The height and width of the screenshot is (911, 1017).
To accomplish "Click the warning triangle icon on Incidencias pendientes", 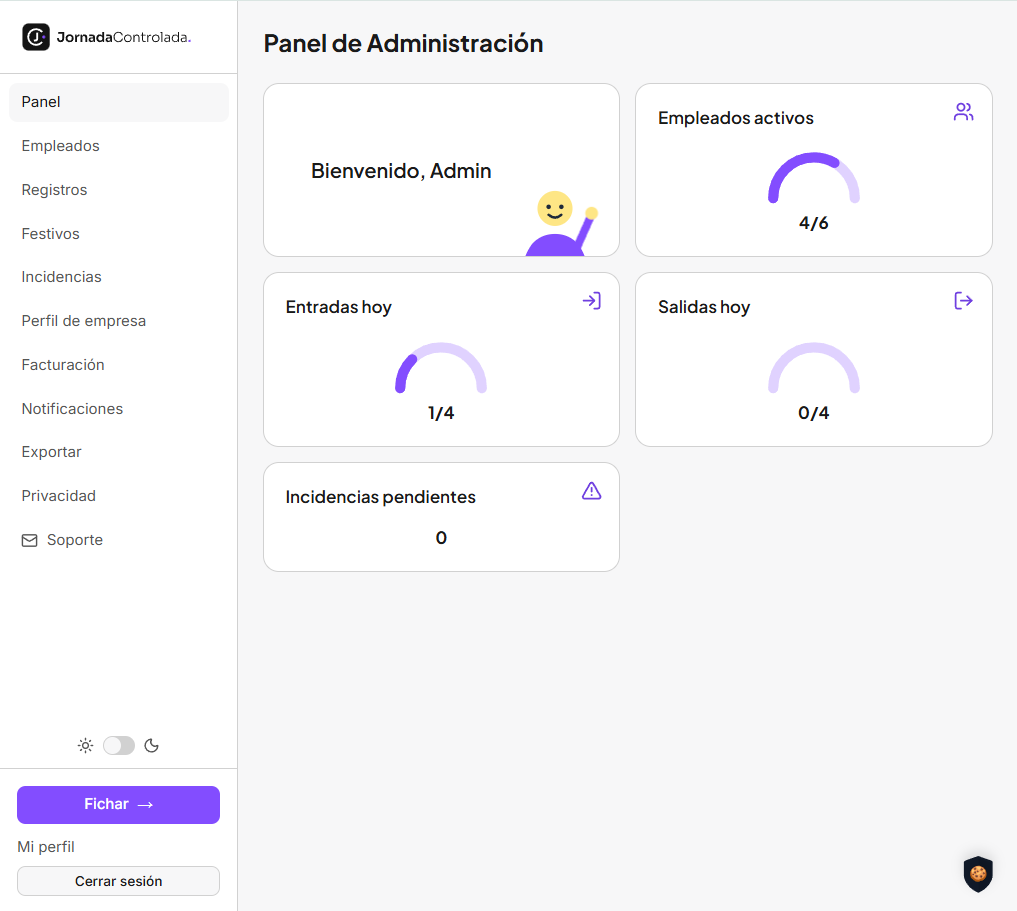I will click(592, 491).
